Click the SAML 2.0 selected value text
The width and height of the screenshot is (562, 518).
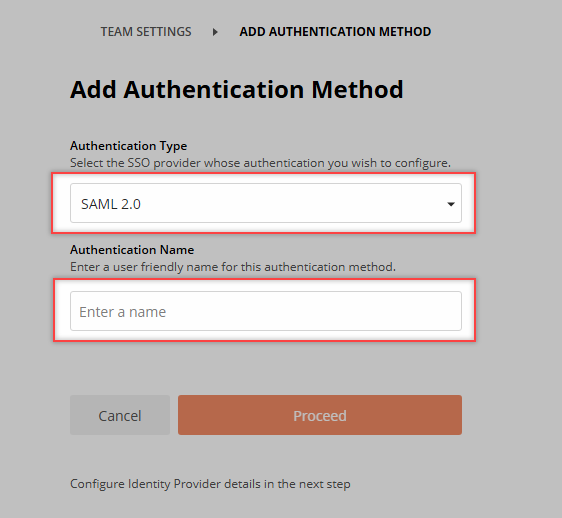click(111, 204)
